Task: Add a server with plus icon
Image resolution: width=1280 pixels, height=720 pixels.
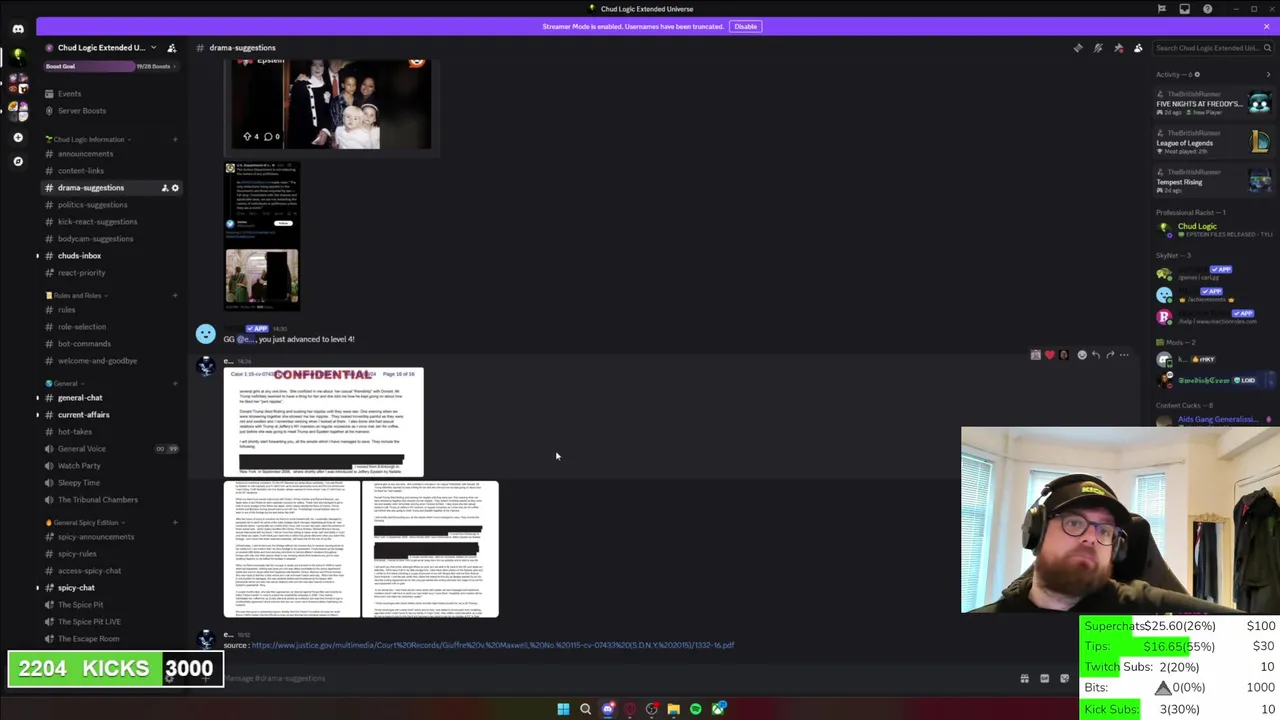Action: [x=18, y=137]
